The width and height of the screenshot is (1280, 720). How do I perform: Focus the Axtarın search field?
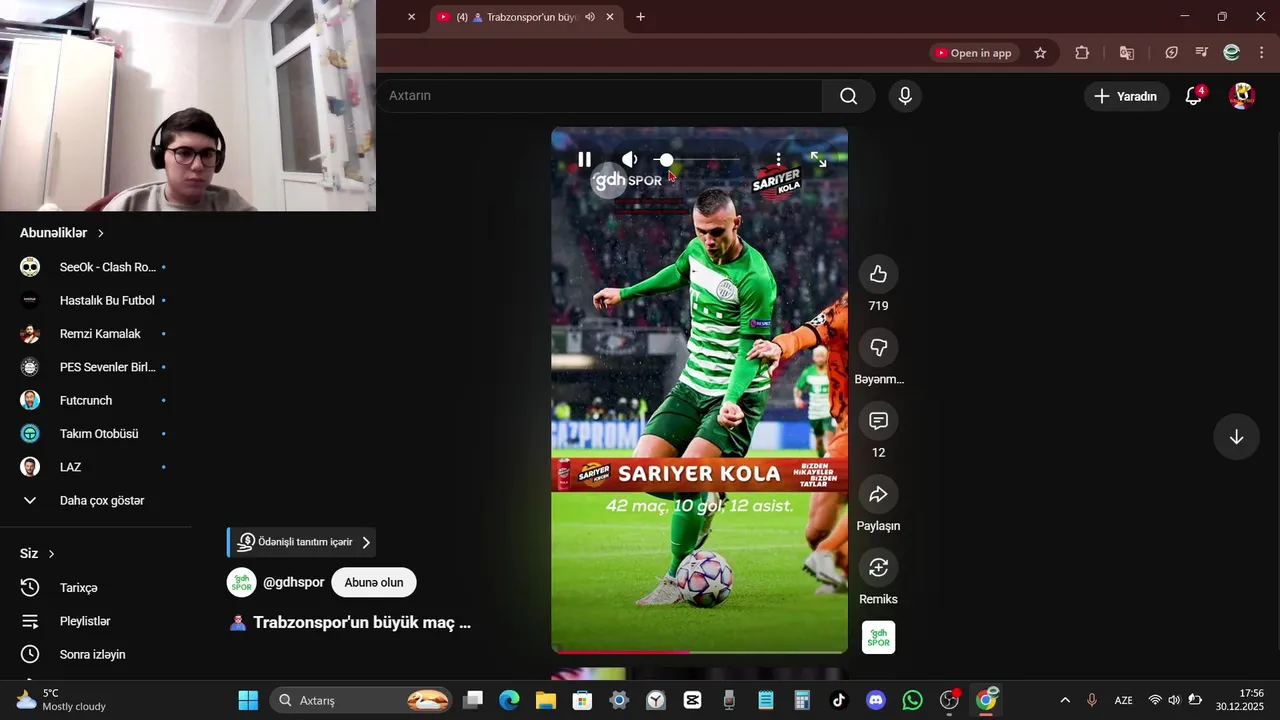600,96
